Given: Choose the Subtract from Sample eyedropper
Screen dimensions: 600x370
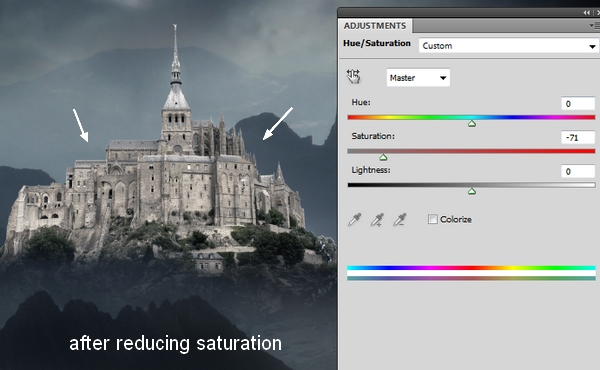Looking at the screenshot, I should (x=400, y=220).
